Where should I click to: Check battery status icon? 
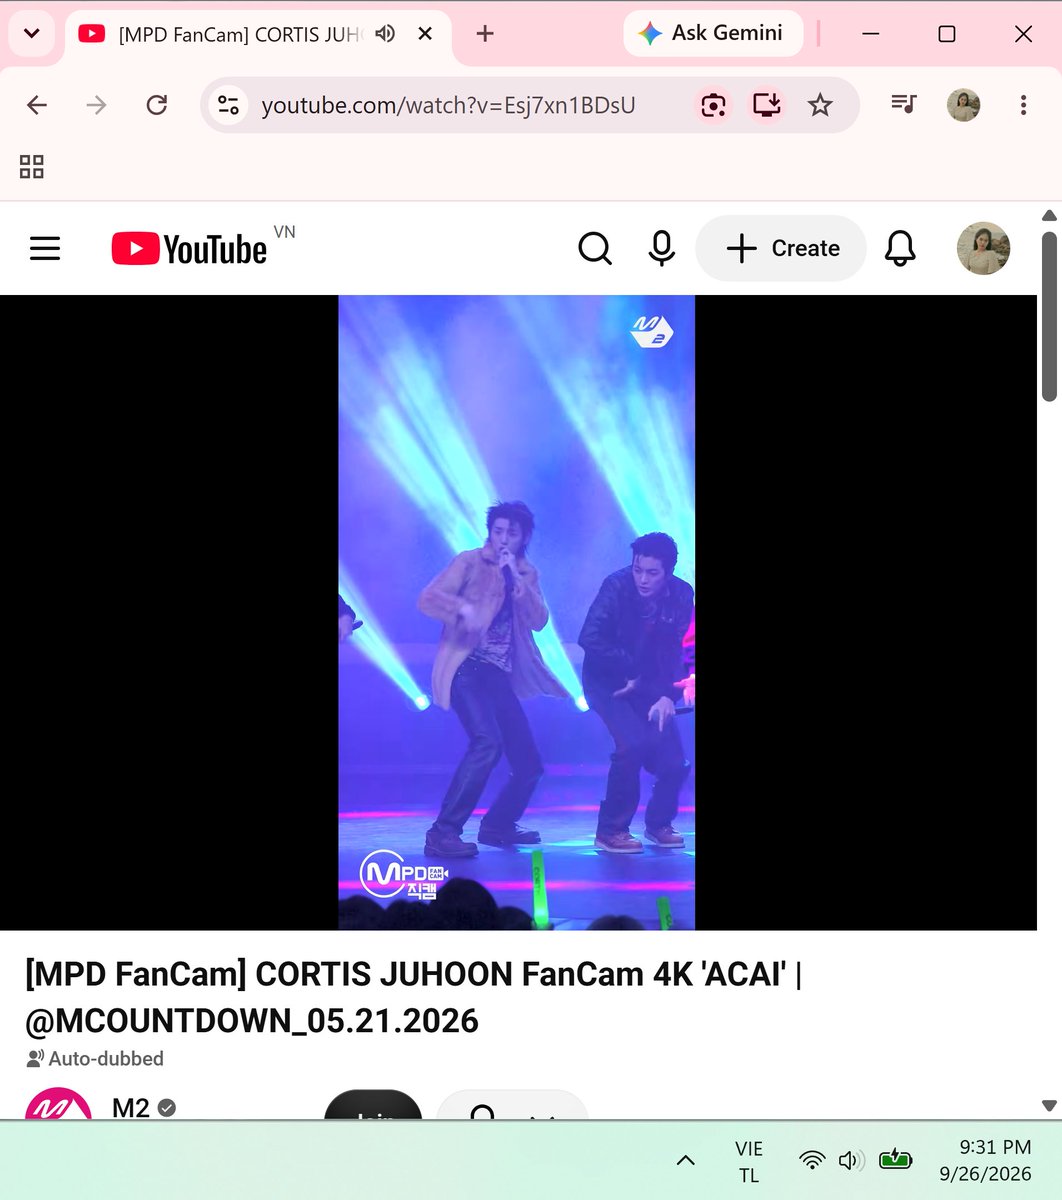click(895, 1160)
